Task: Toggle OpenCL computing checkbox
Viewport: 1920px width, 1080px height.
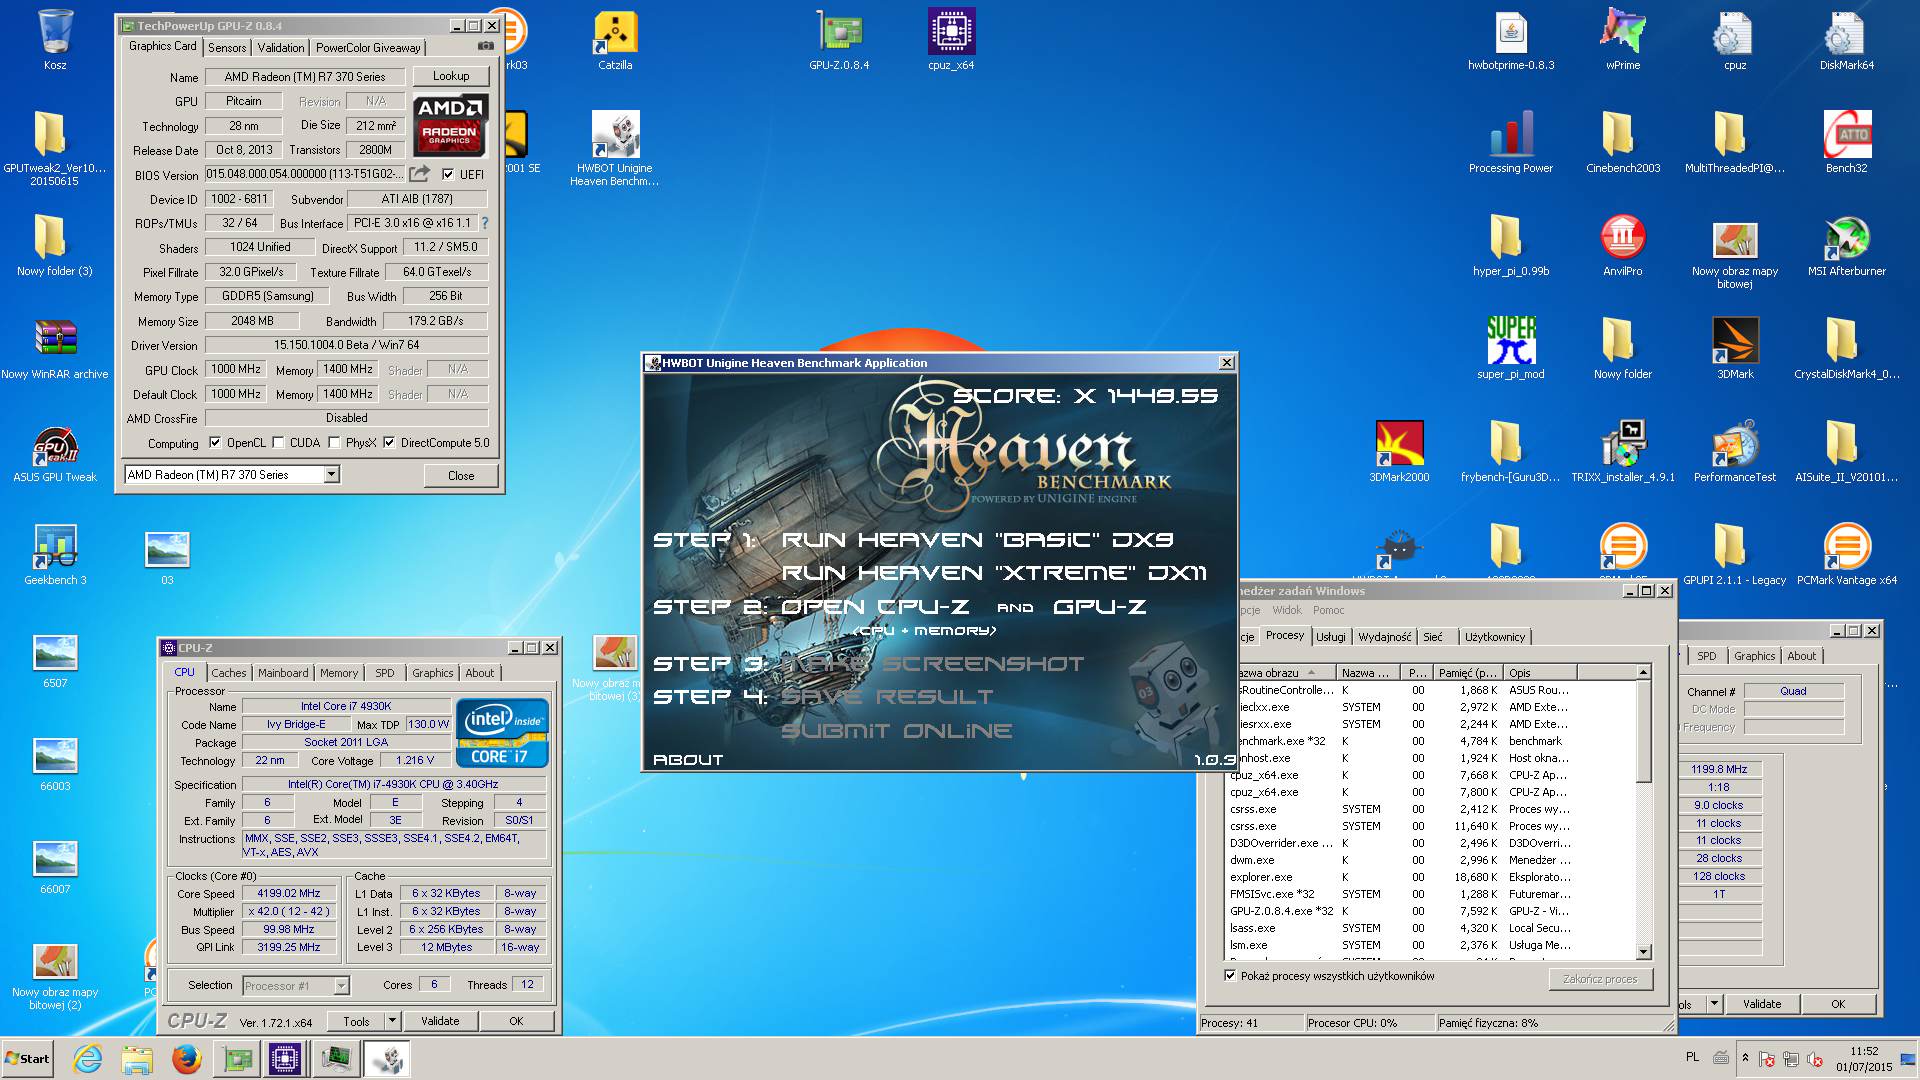Action: (x=215, y=442)
